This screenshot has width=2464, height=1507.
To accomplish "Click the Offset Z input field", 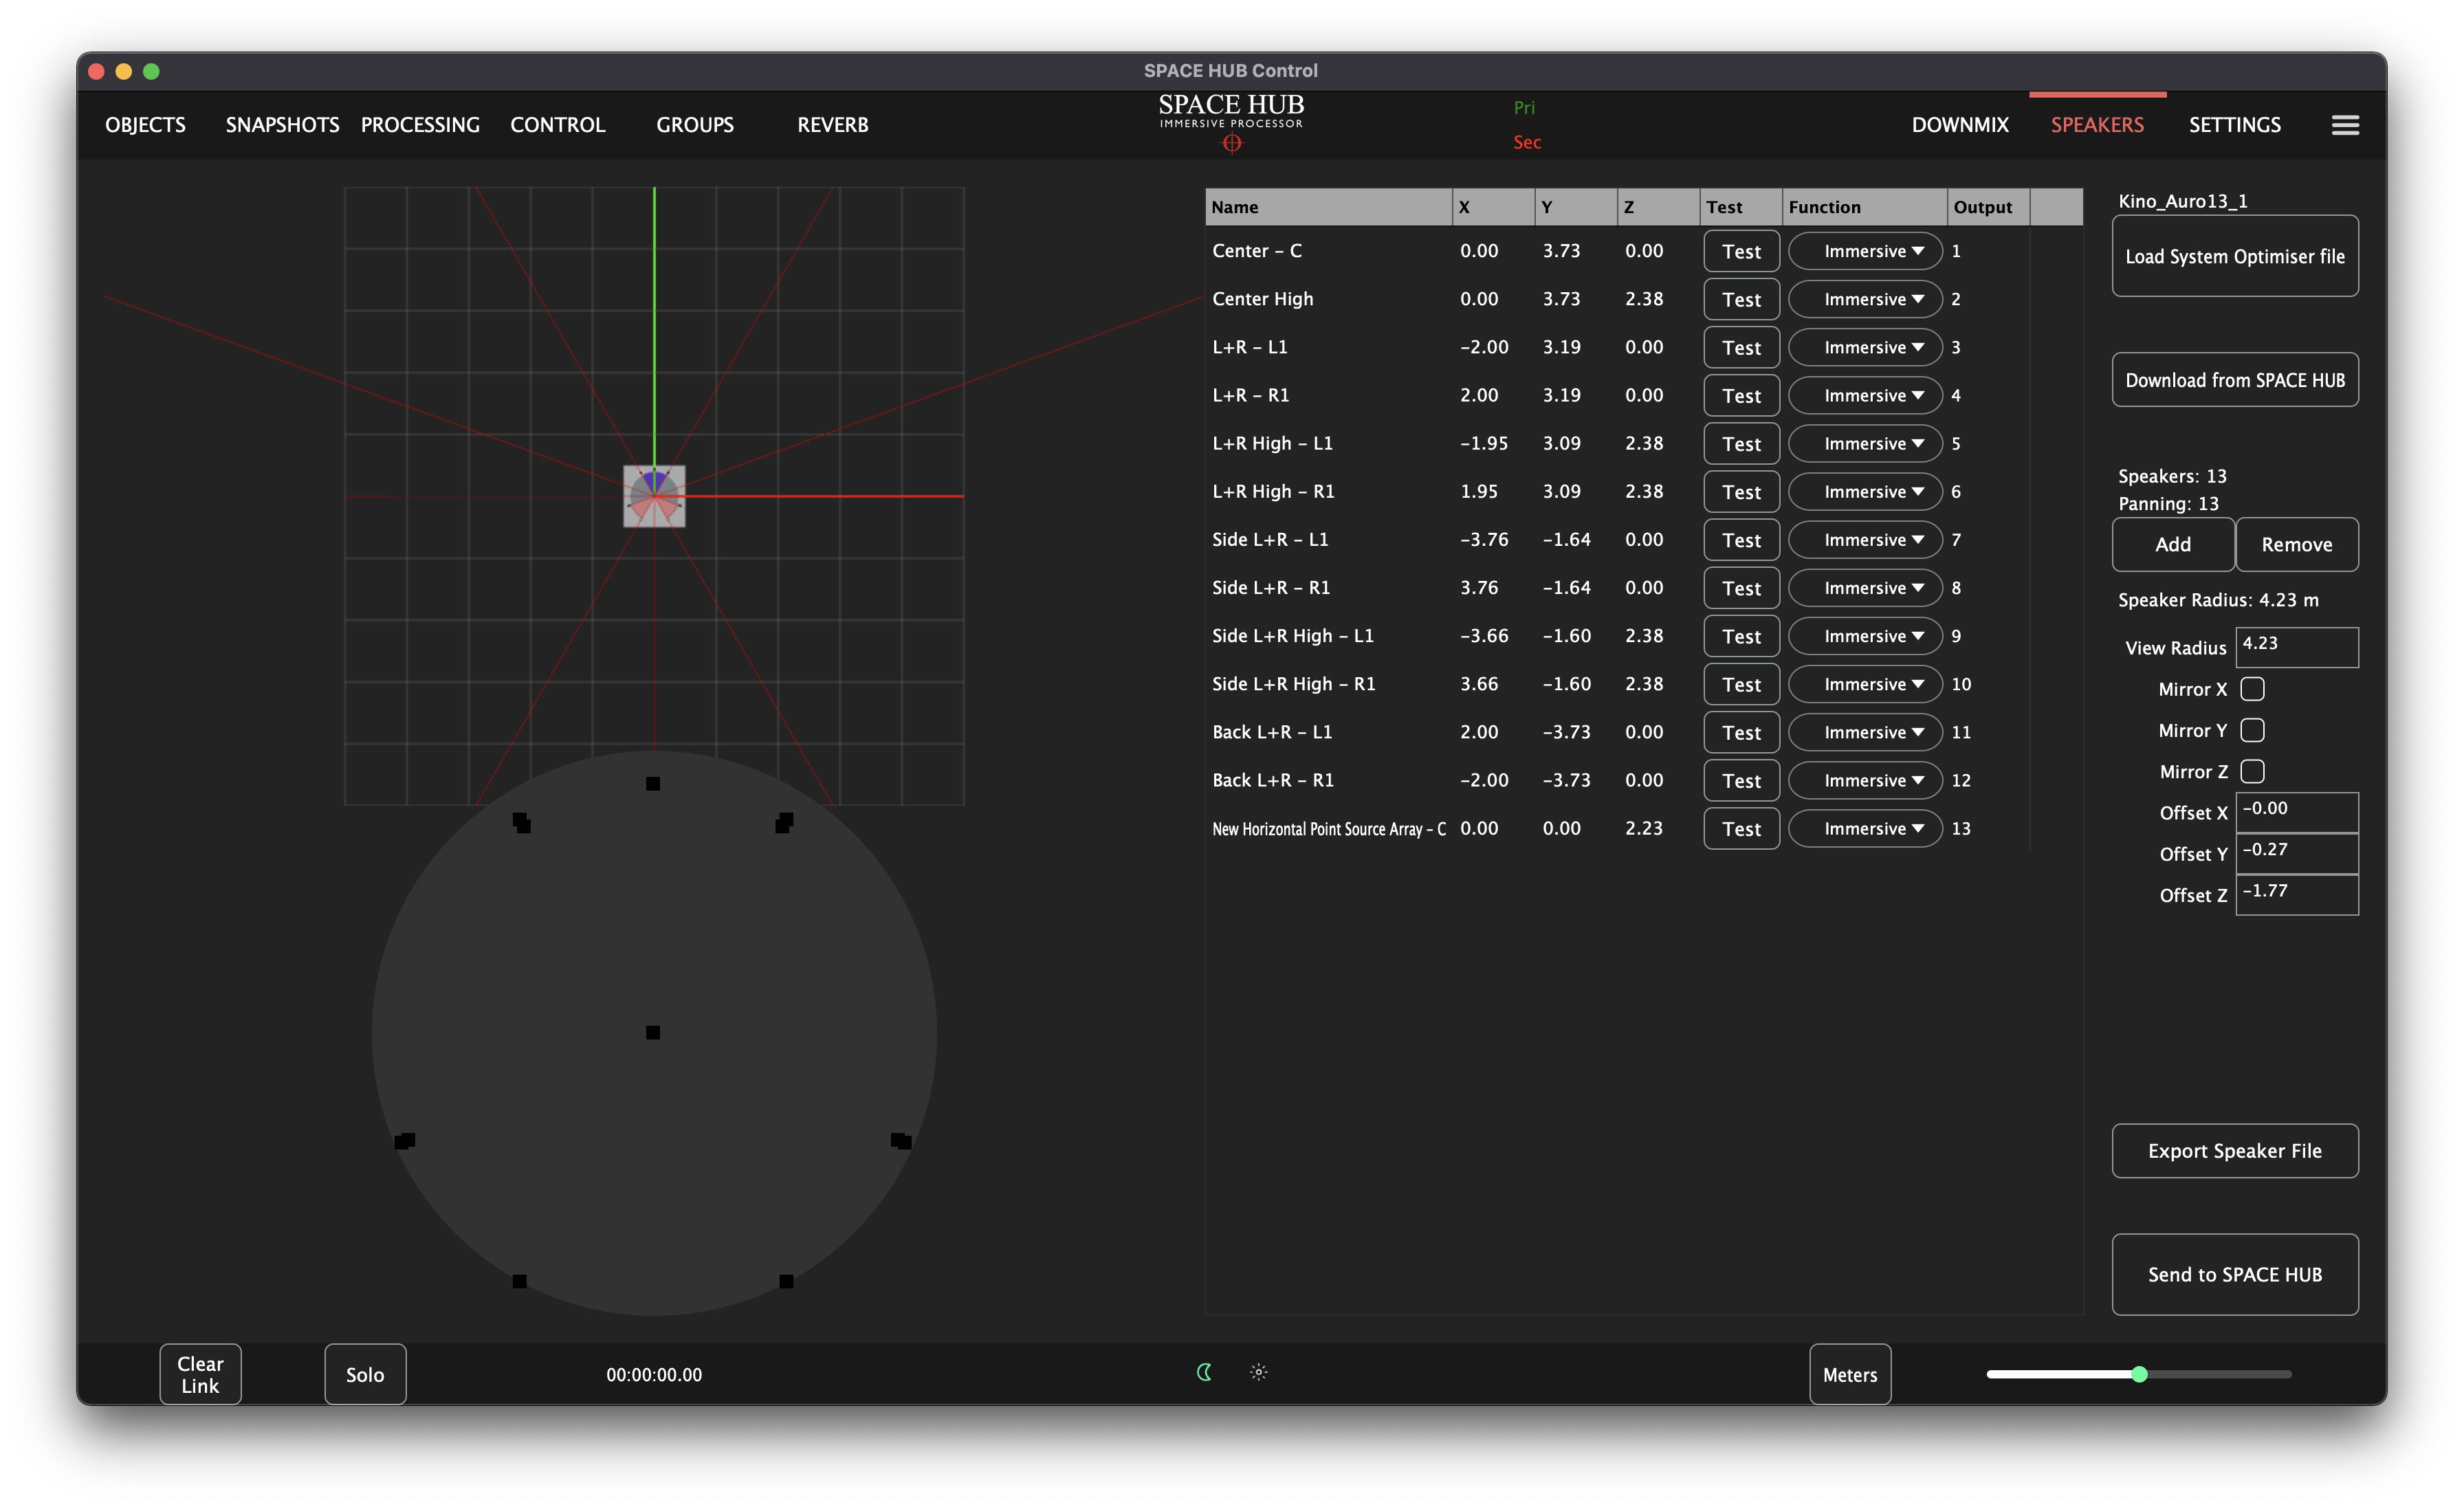I will pos(2297,894).
